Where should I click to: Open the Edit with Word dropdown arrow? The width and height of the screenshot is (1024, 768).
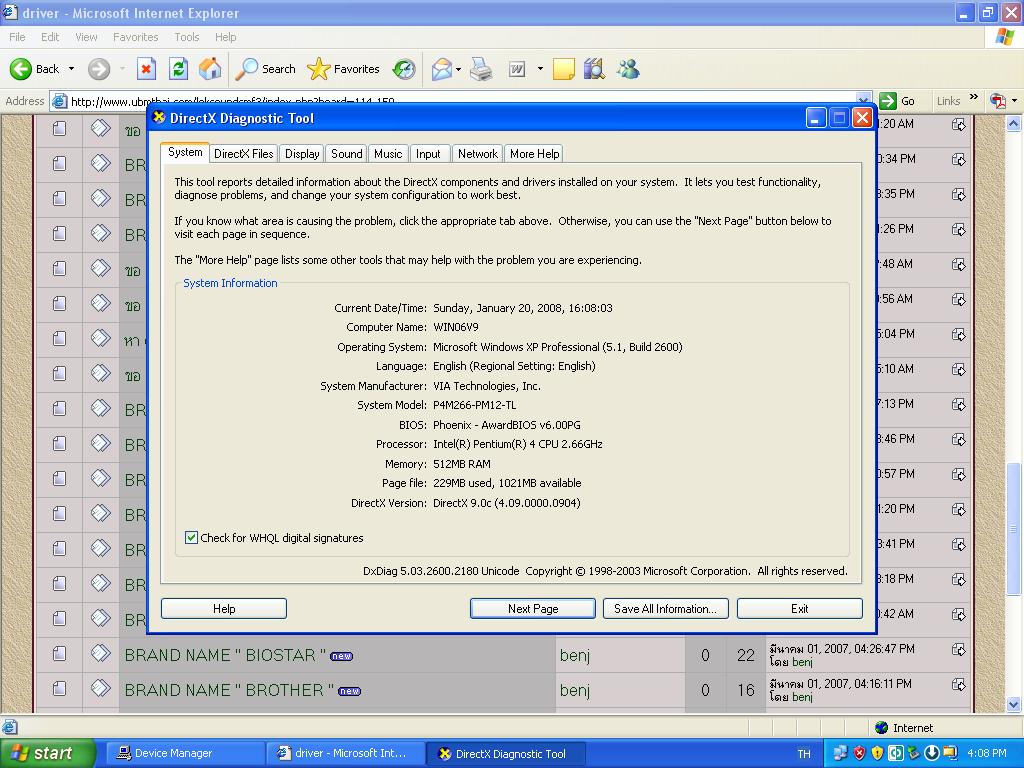[540, 69]
